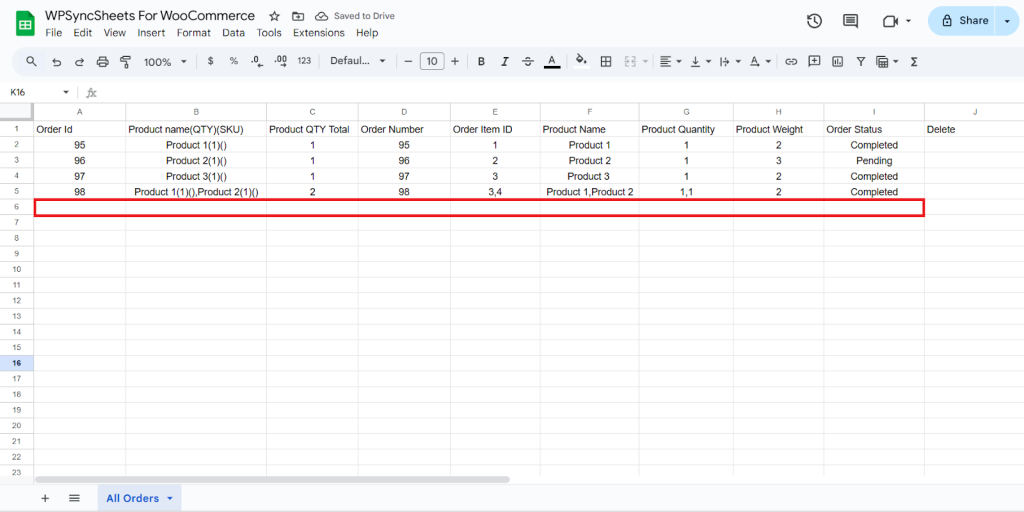Move document to folder icon
Image resolution: width=1024 pixels, height=512 pixels.
[x=298, y=16]
